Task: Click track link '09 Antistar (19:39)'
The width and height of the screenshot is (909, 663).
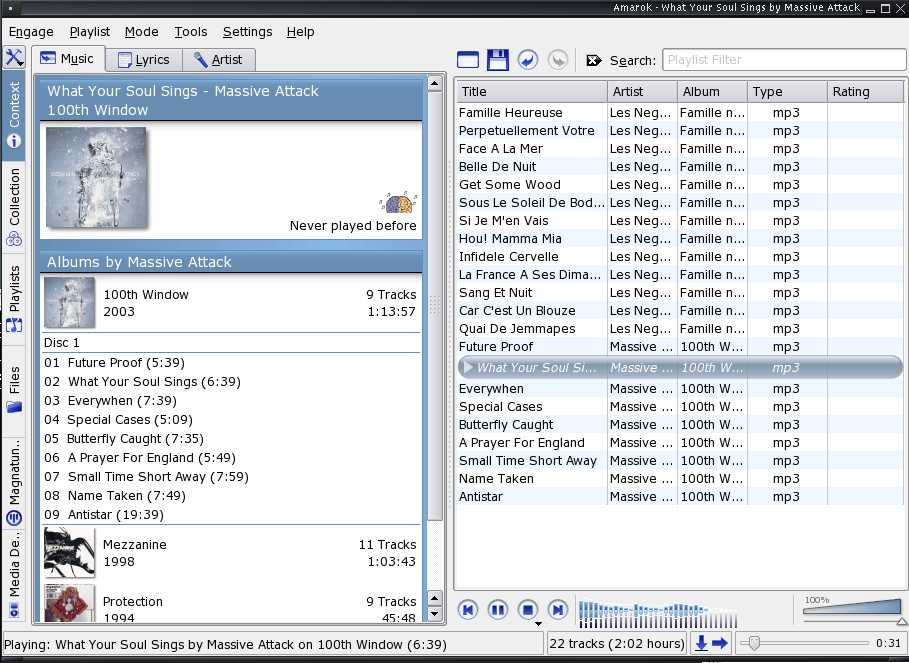Action: [x=104, y=515]
